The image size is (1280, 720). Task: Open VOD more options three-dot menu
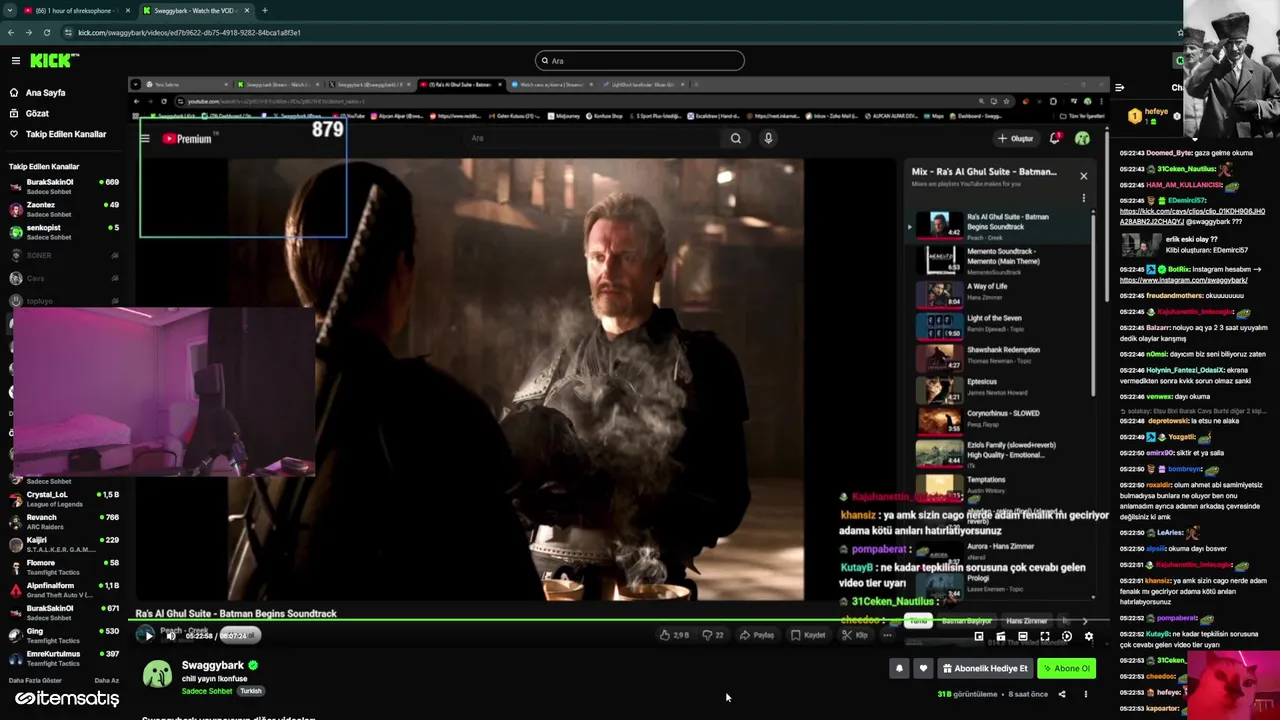pos(1086,694)
